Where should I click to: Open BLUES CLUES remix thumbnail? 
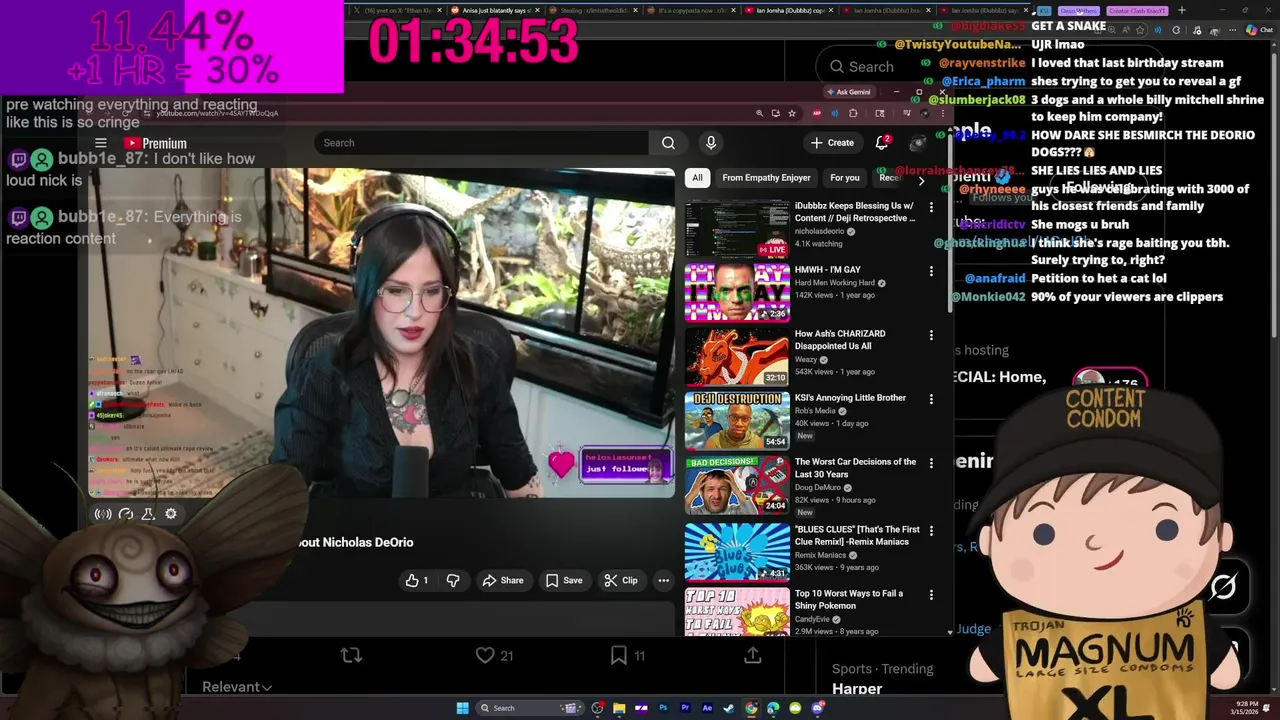[x=737, y=552]
